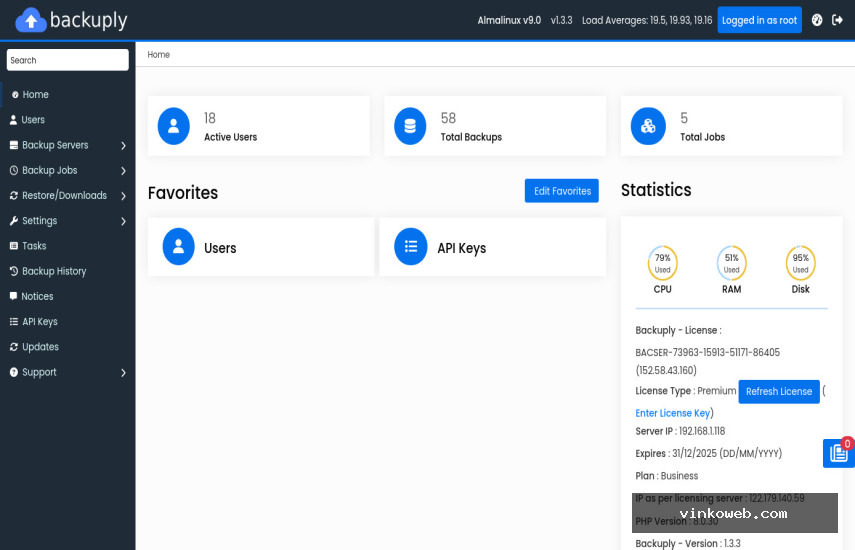The width and height of the screenshot is (855, 550).
Task: Click the 5 Total Jobs count
Action: (x=684, y=118)
